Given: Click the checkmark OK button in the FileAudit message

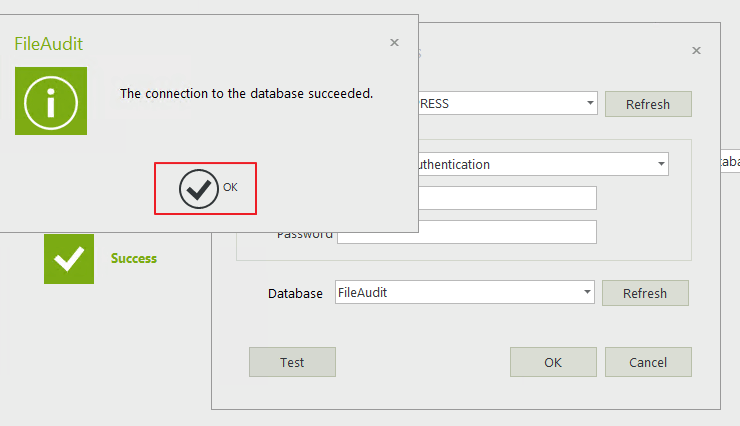Looking at the screenshot, I should (206, 188).
